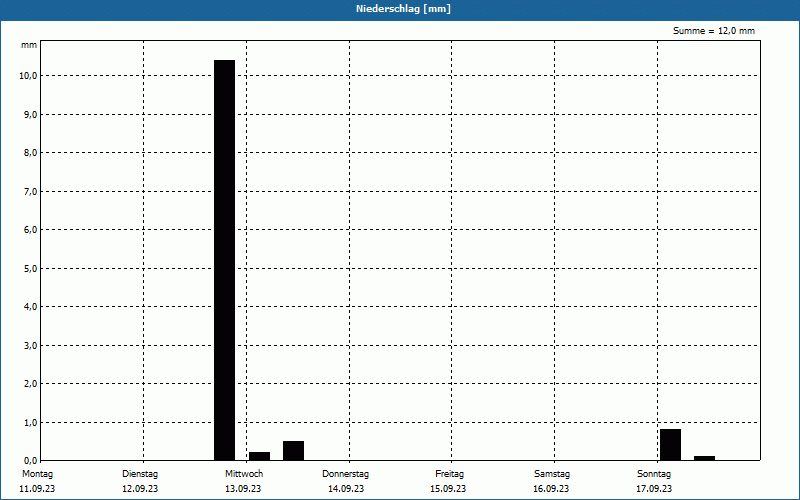
Task: Click the 10,0 y-axis label
Action: tap(28, 76)
